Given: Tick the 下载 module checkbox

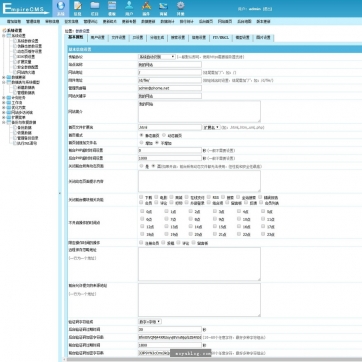Looking at the screenshot, I should [142, 197].
